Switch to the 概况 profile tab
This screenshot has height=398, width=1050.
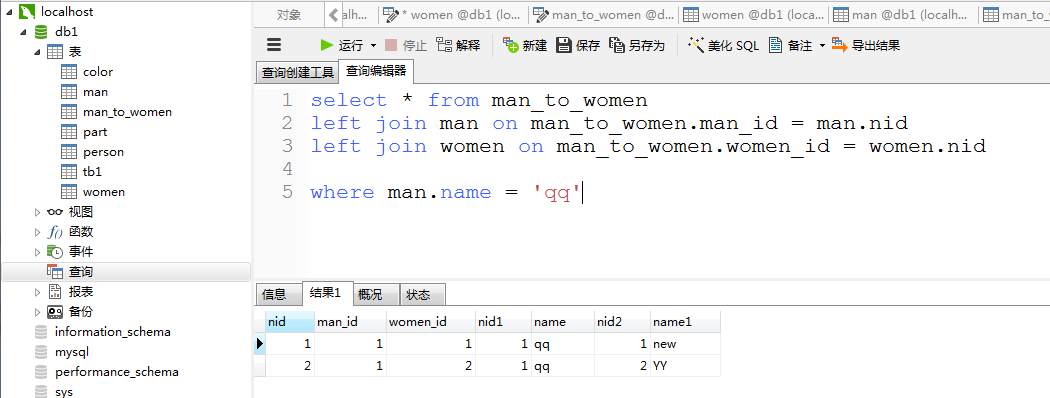point(375,294)
